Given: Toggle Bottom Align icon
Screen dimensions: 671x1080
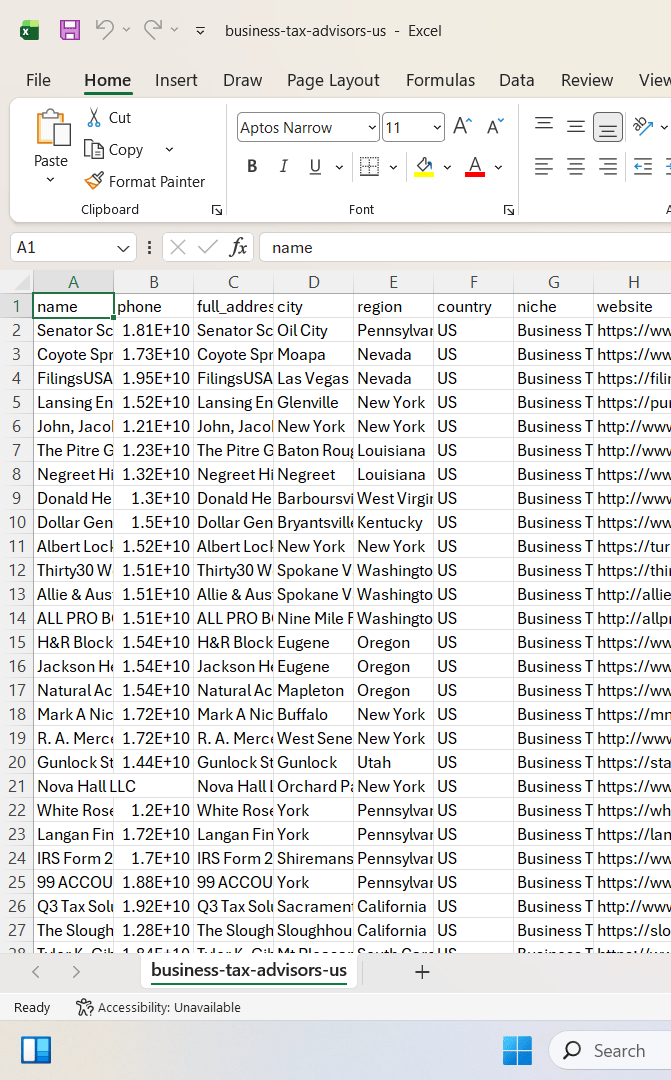Looking at the screenshot, I should [x=608, y=127].
